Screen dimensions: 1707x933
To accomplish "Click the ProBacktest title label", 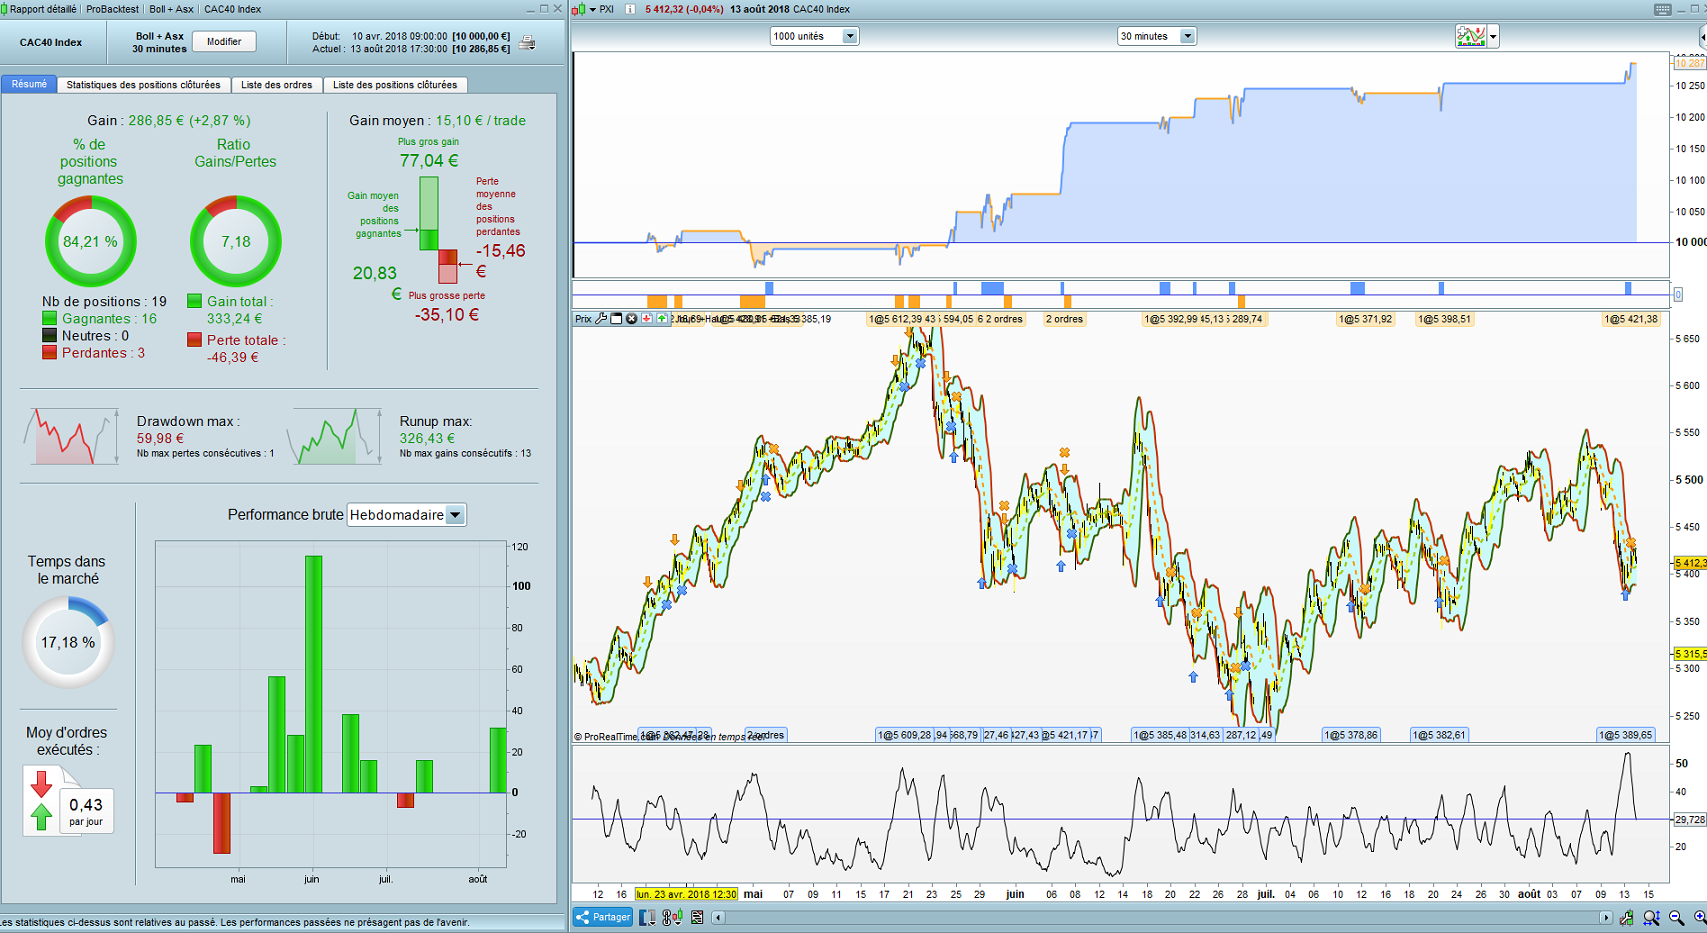I will click(112, 9).
